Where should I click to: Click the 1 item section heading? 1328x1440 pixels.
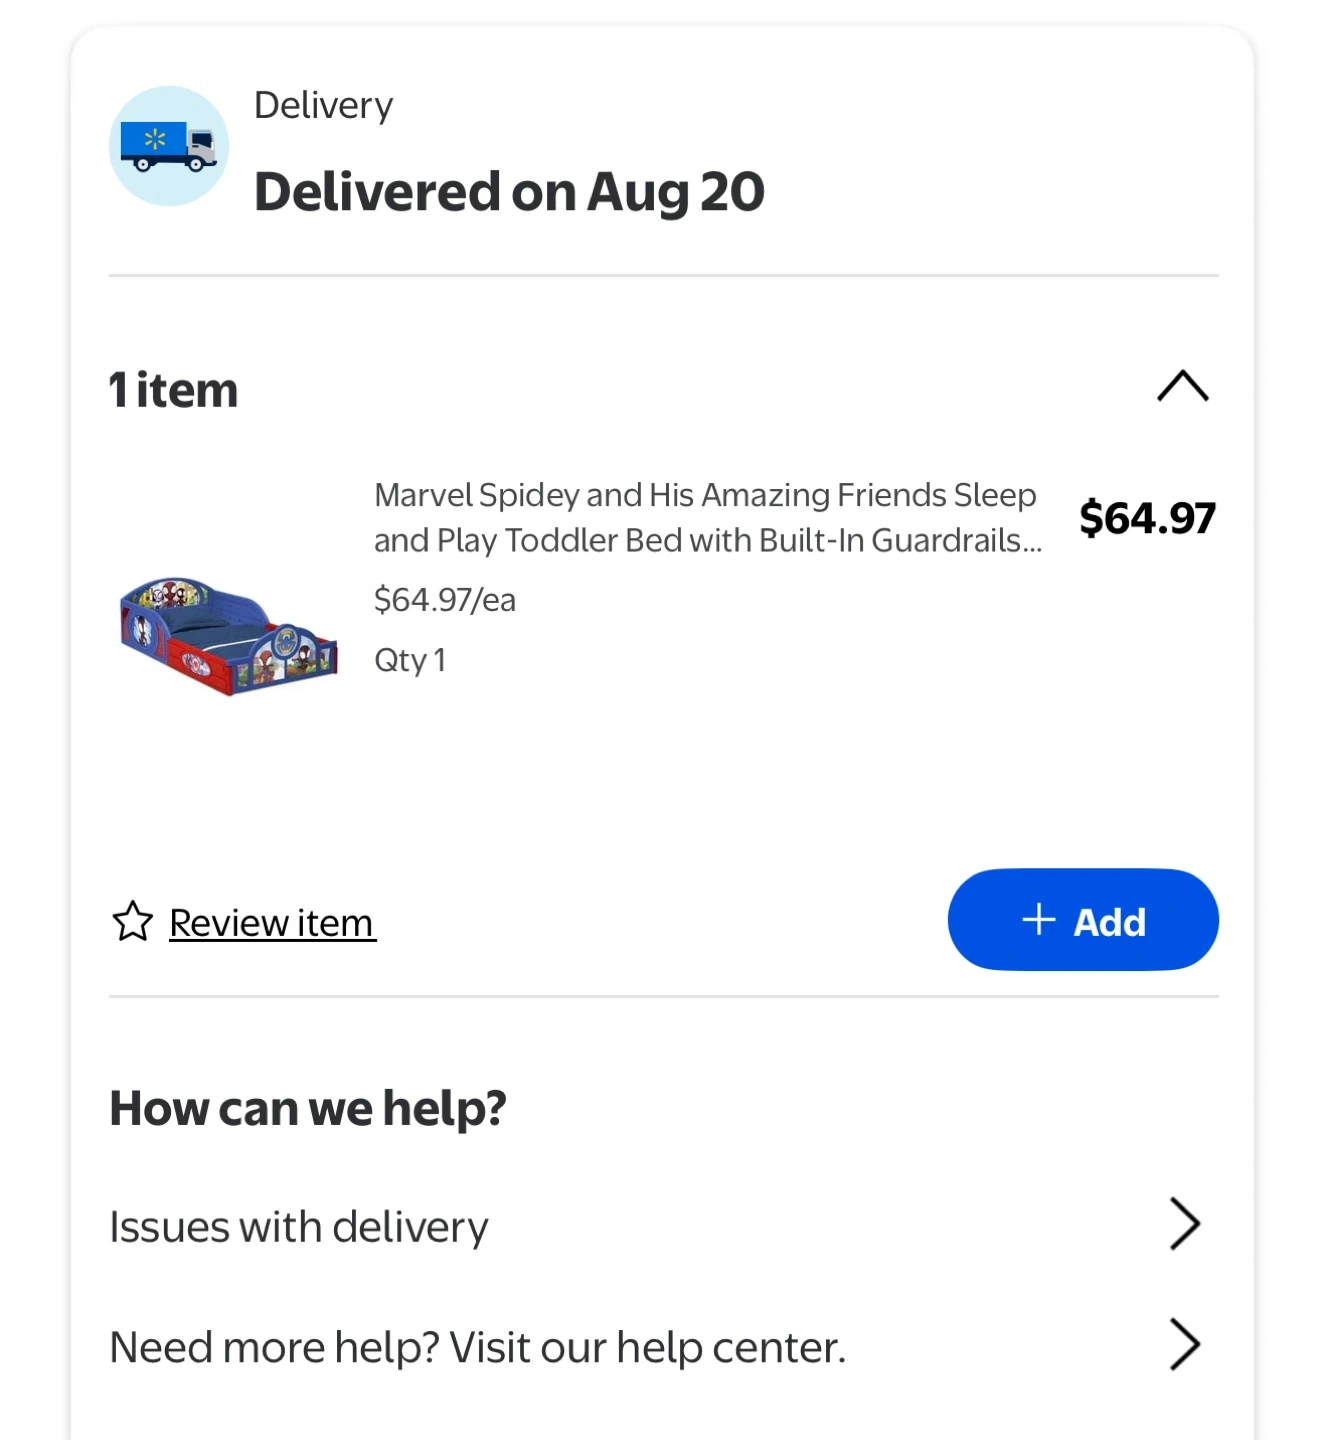[173, 389]
